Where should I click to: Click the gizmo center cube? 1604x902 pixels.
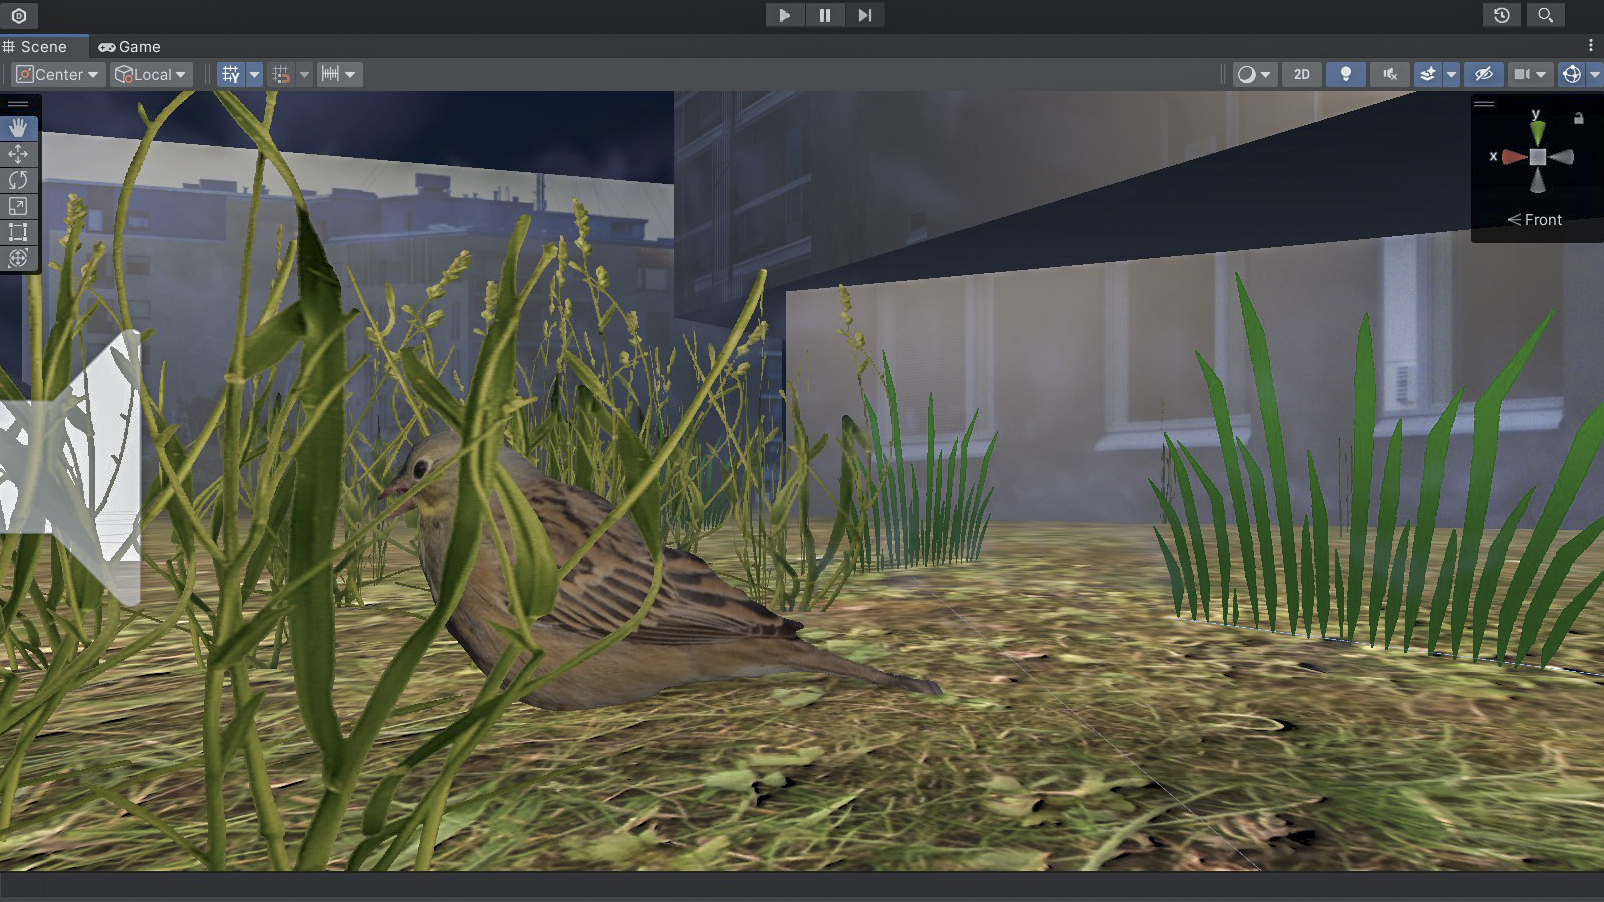[1538, 157]
